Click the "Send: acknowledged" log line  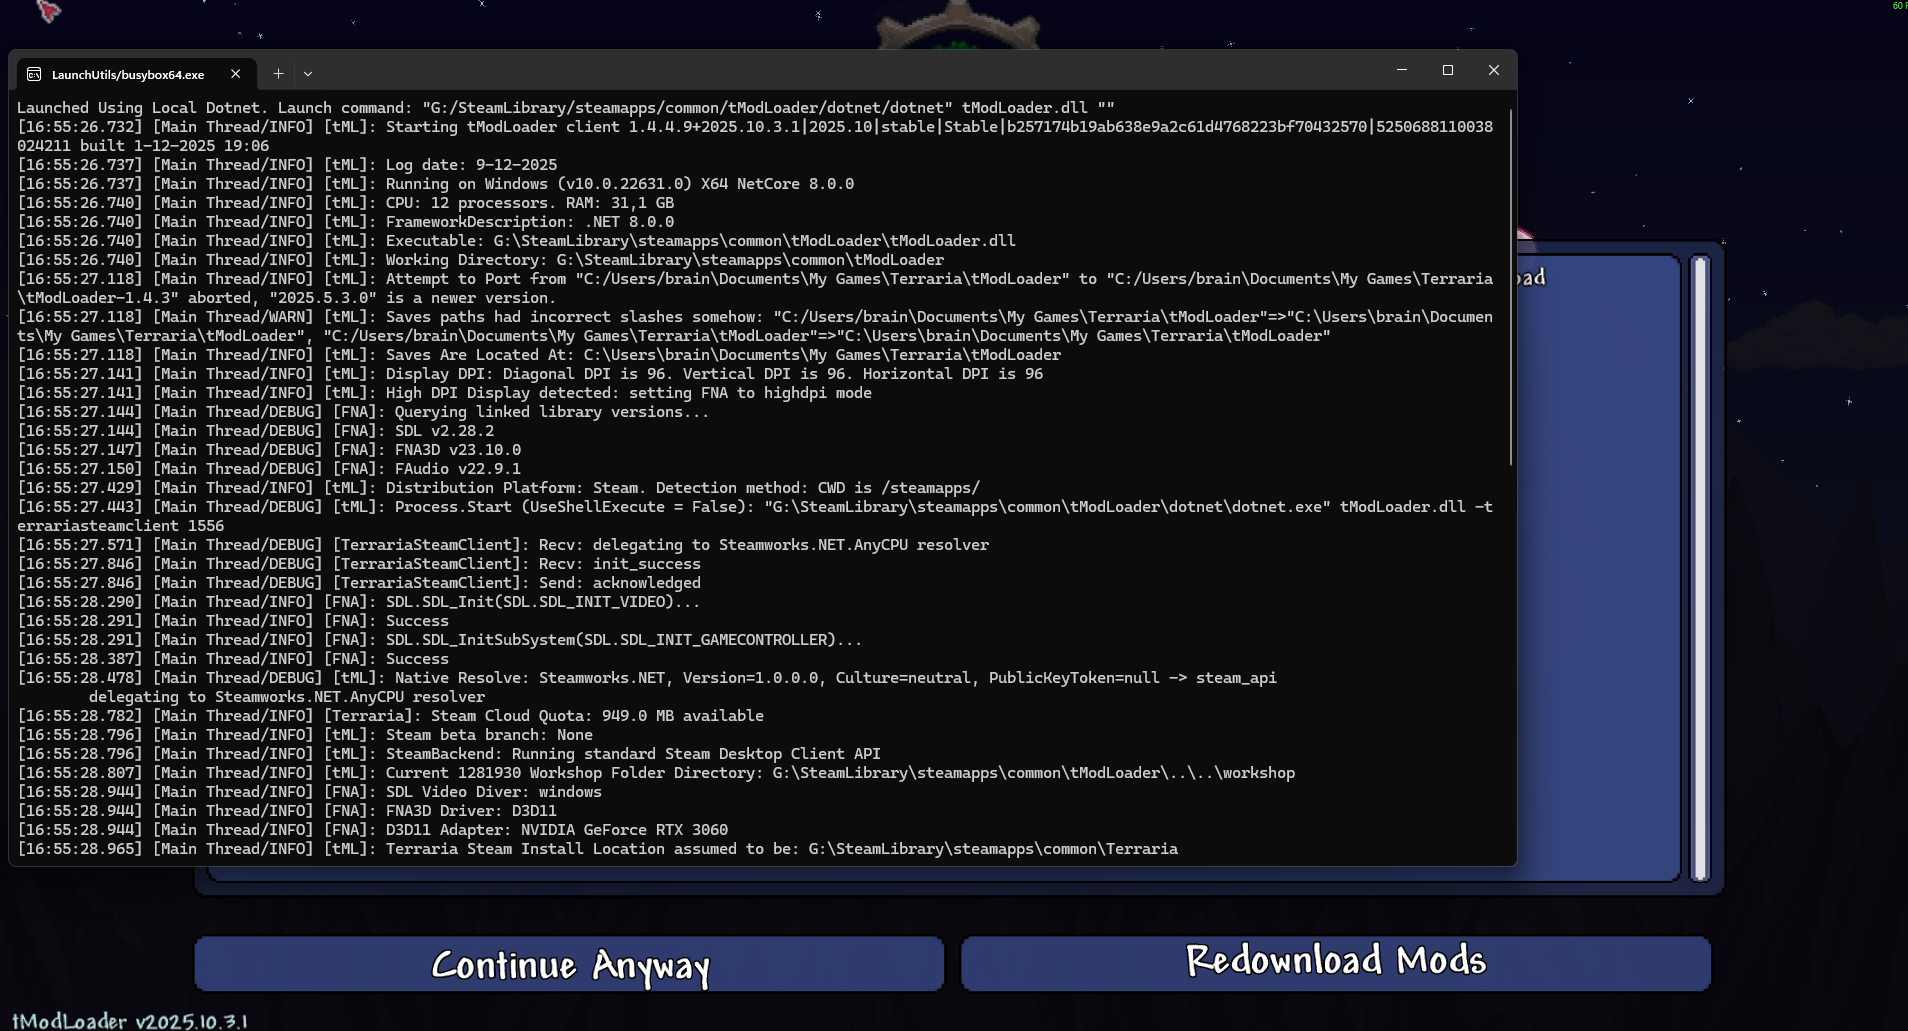coord(359,583)
